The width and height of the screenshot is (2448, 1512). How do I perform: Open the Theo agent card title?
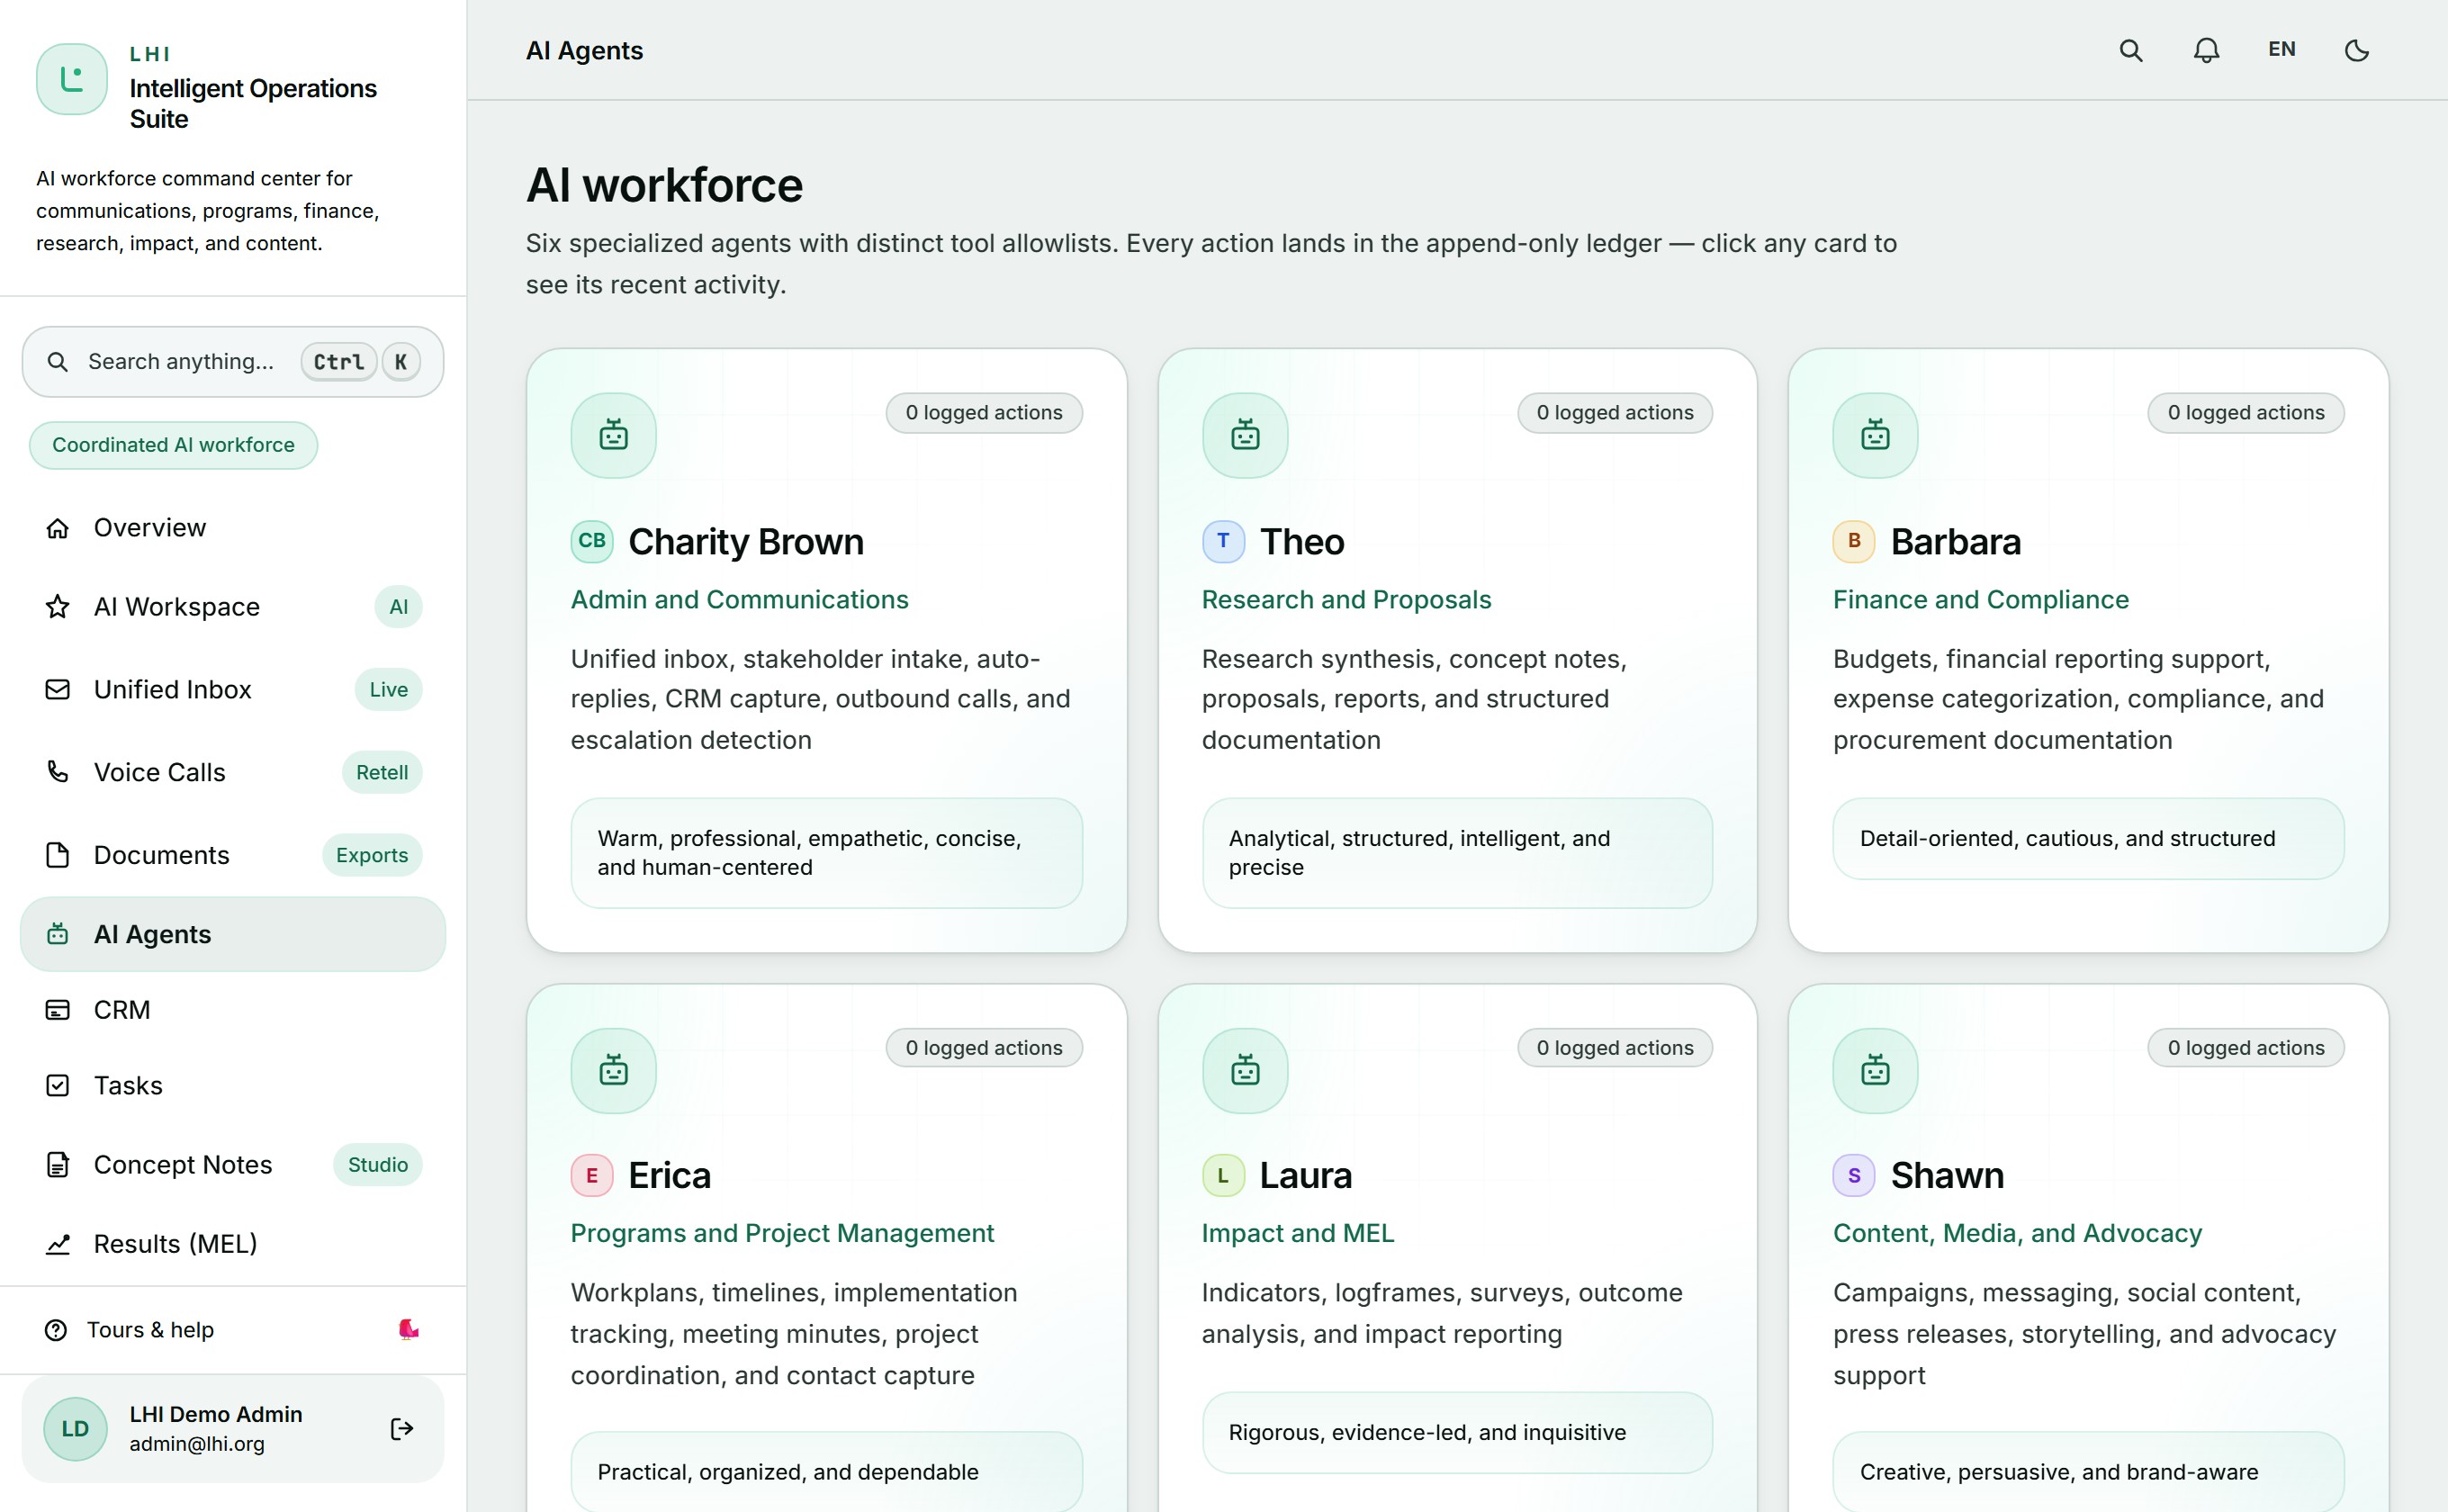(x=1302, y=541)
